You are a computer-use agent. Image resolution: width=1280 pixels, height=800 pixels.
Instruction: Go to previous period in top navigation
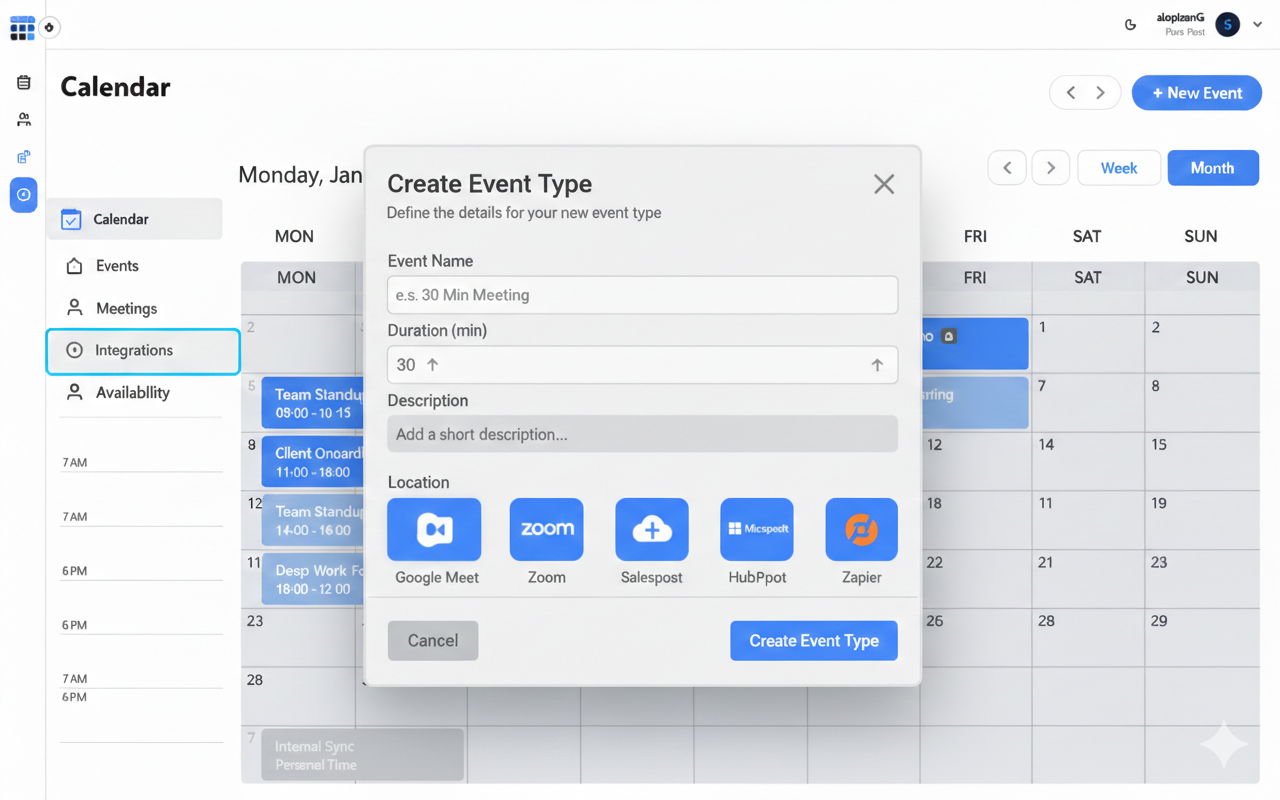coord(1071,93)
